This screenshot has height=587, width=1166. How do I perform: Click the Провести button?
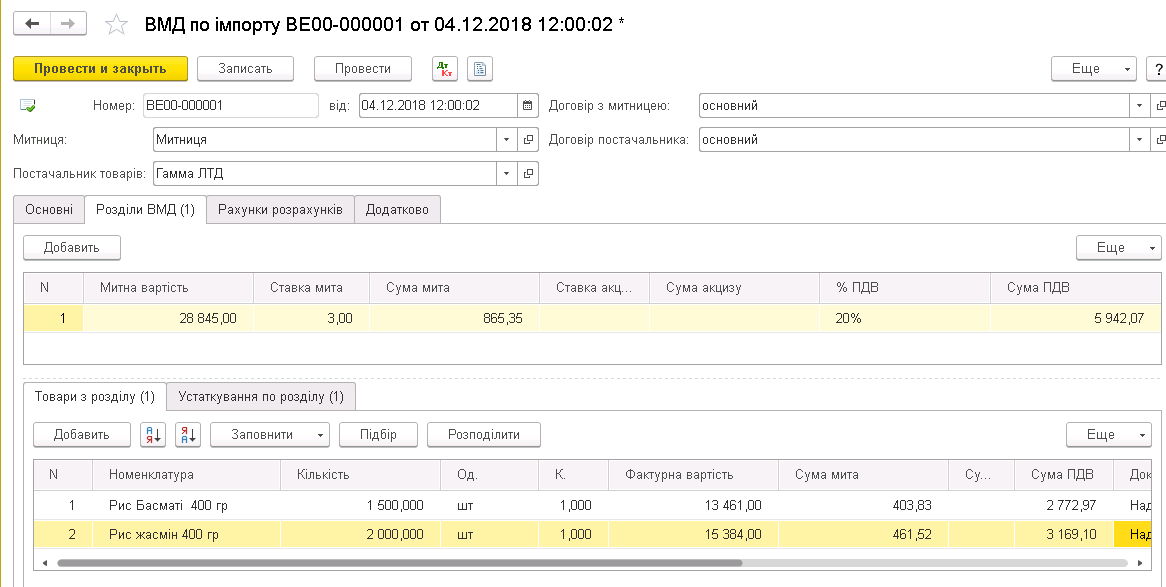click(x=363, y=68)
